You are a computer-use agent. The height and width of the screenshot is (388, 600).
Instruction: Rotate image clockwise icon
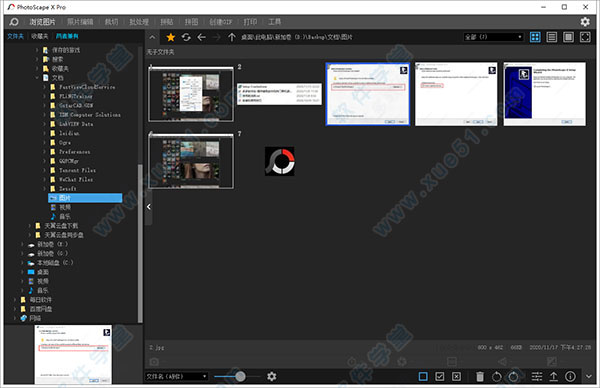click(513, 377)
